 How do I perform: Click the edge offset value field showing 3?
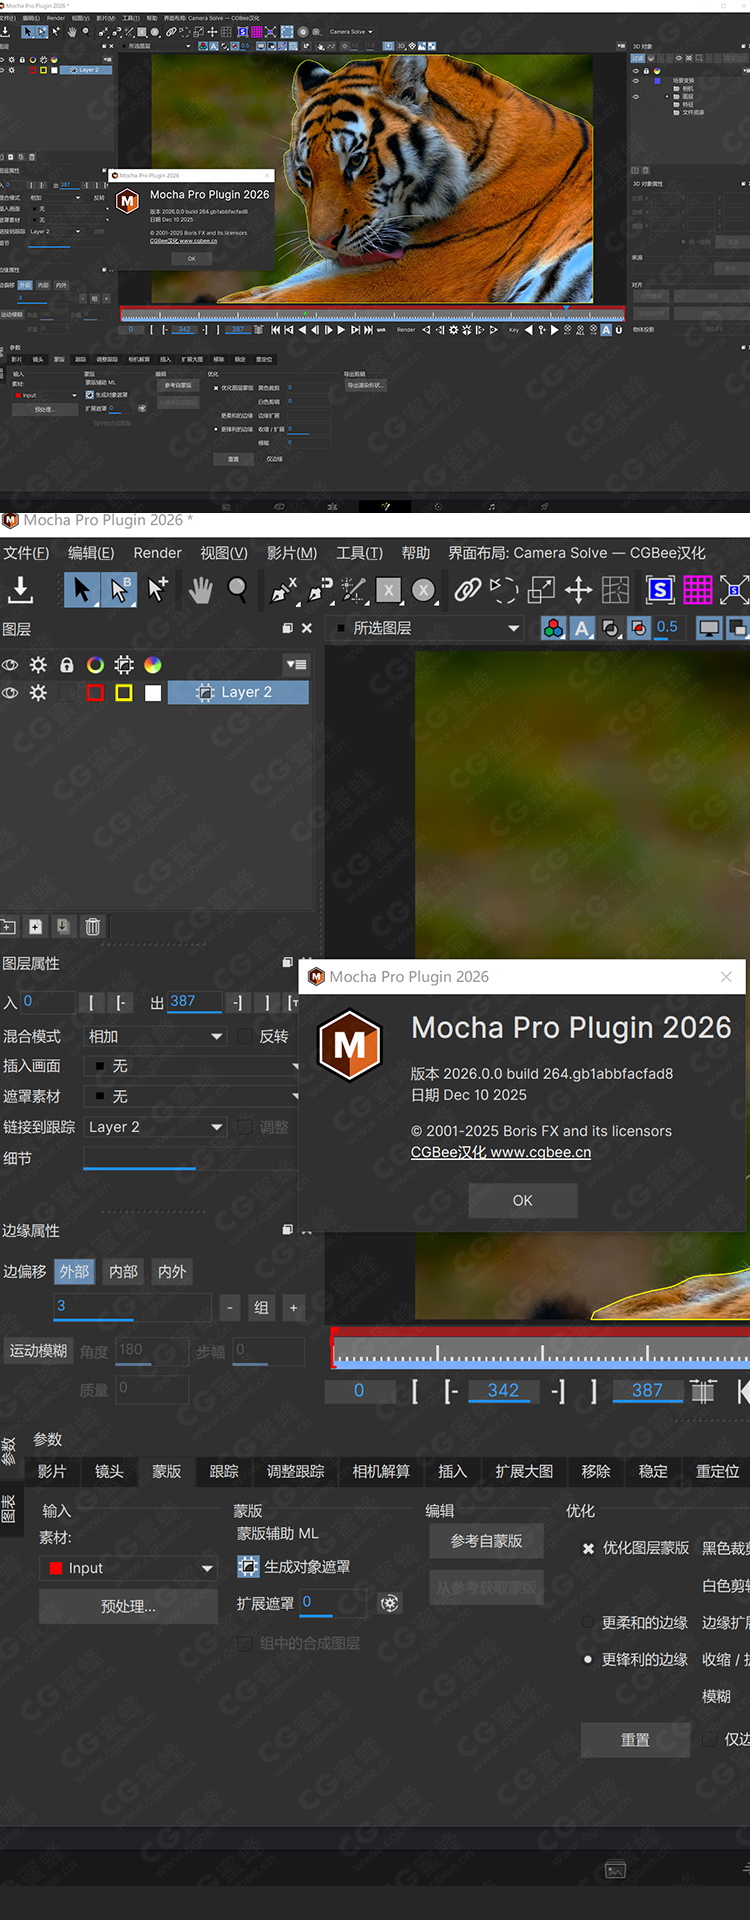132,1307
